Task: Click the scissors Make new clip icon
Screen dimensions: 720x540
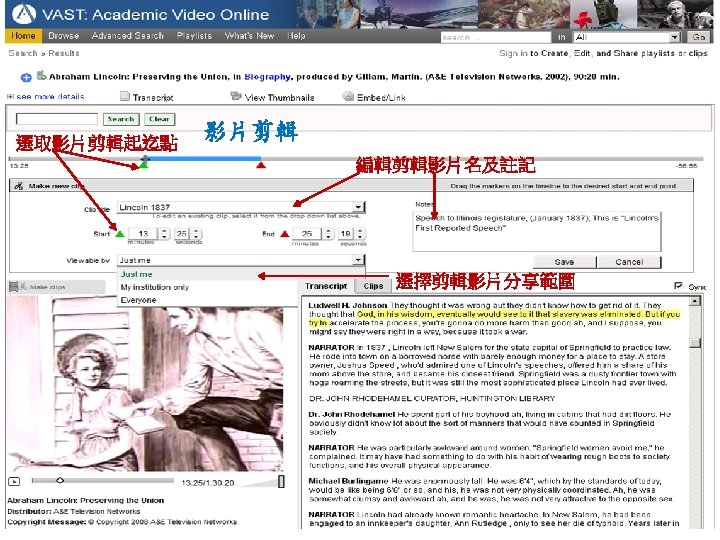Action: click(18, 186)
